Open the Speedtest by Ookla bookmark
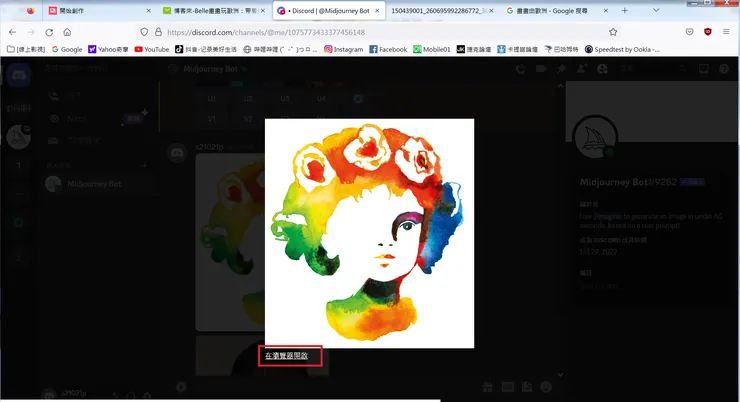 click(622, 49)
